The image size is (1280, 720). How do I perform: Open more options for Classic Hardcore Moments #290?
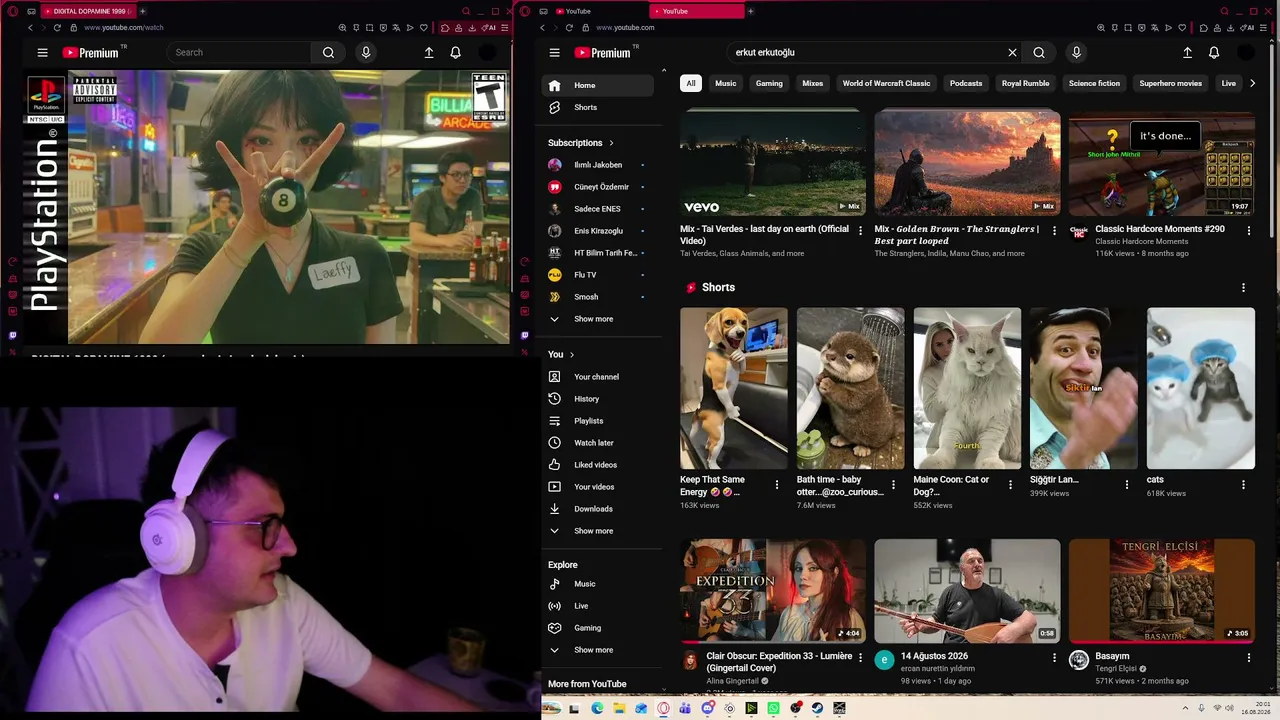click(x=1248, y=230)
